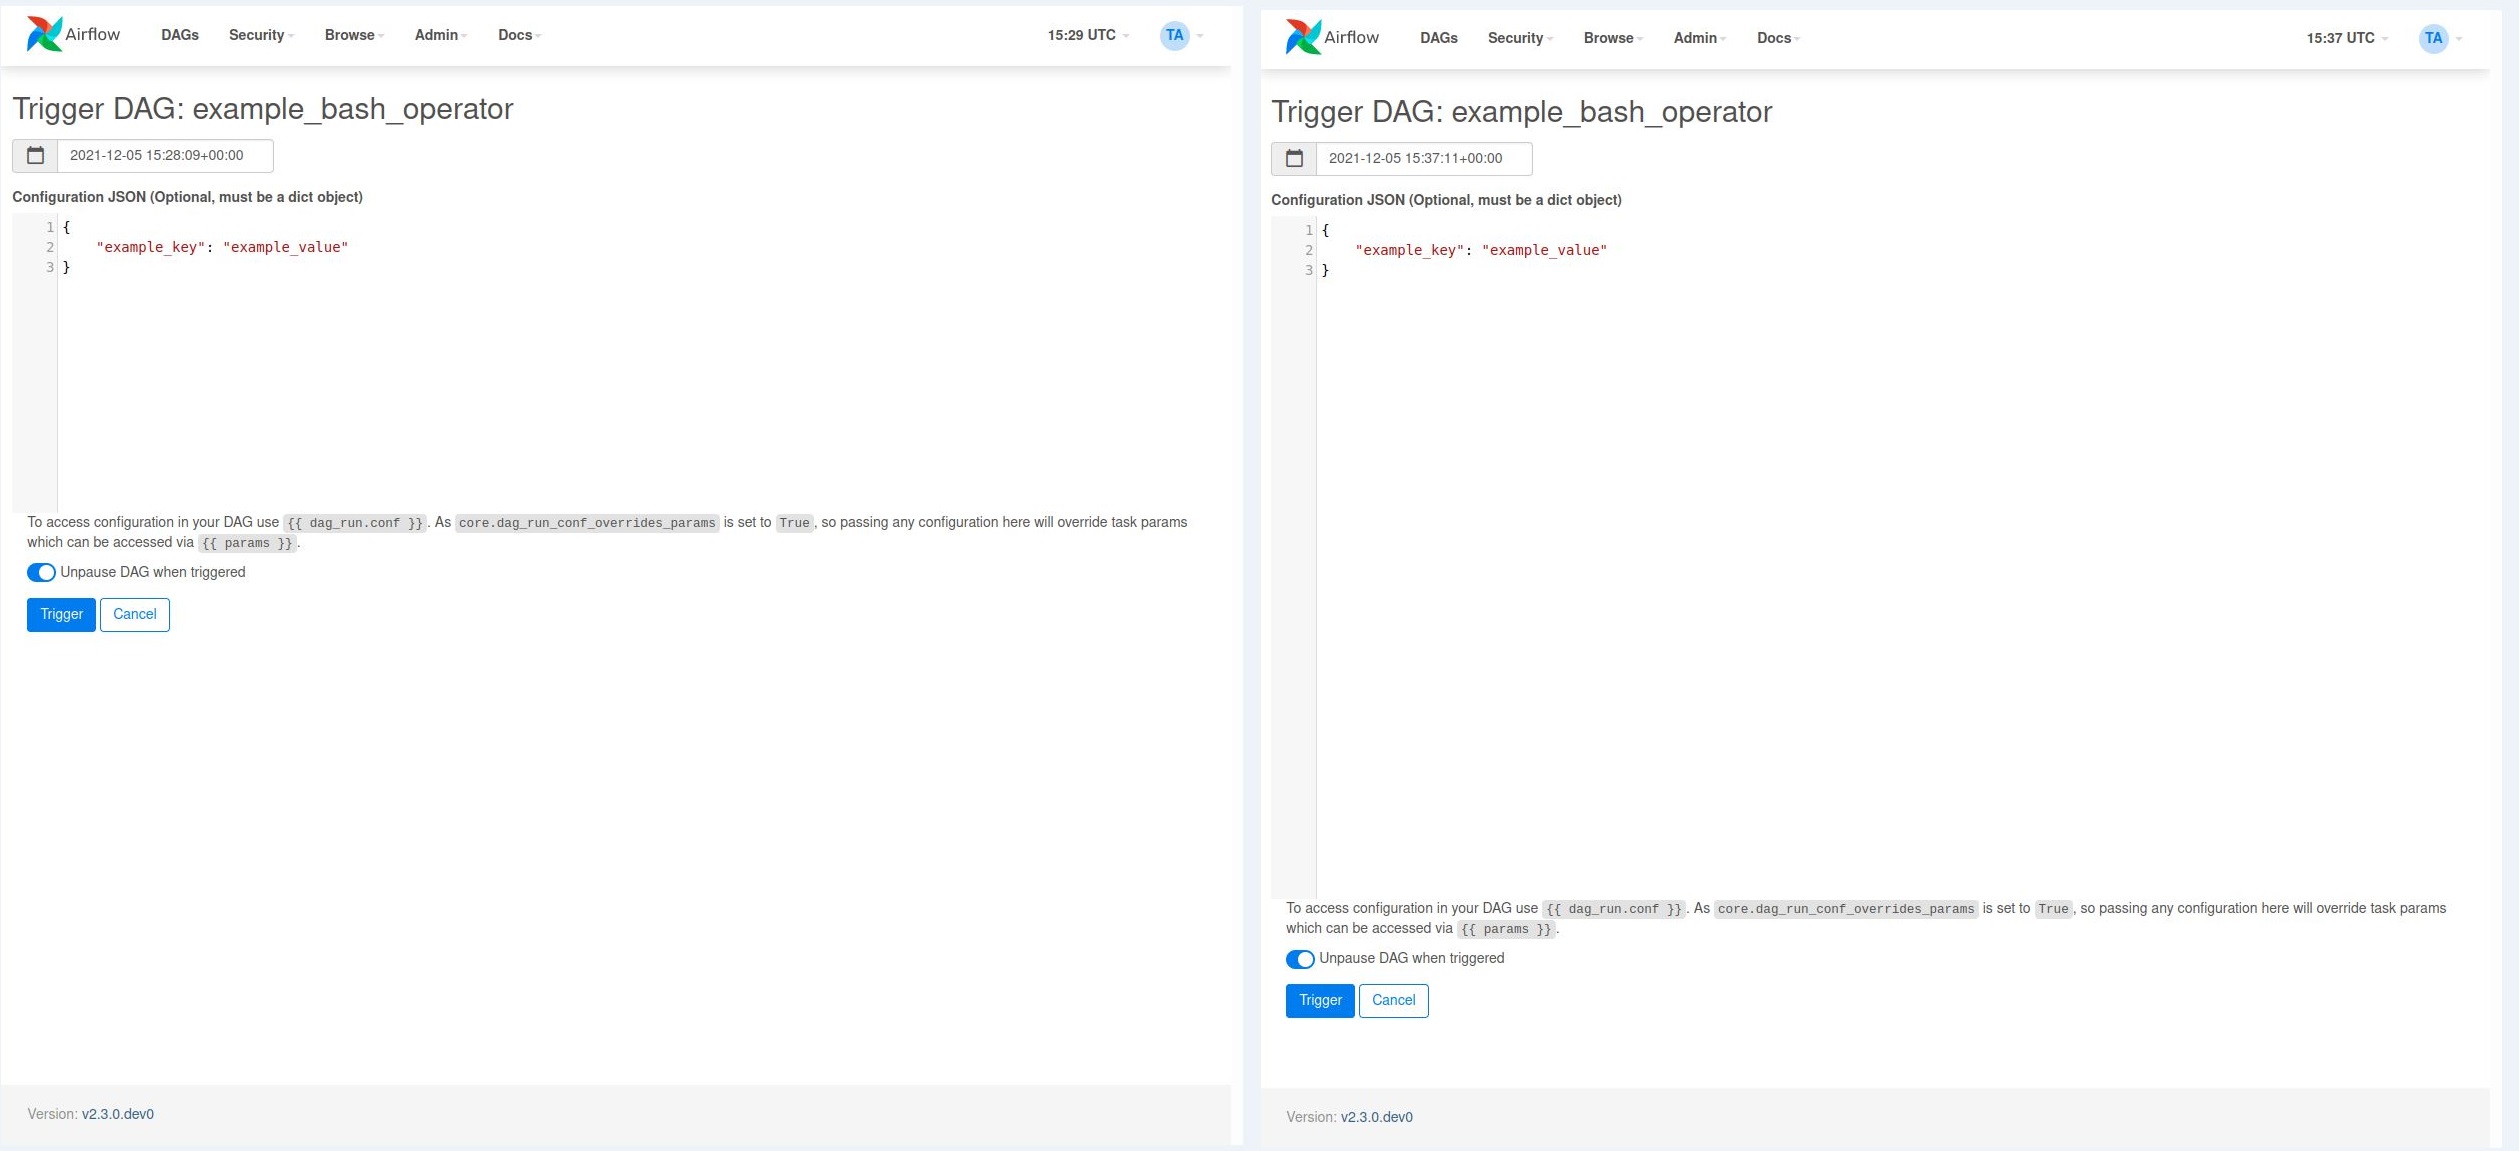Open TA user avatar in left window

coord(1175,35)
